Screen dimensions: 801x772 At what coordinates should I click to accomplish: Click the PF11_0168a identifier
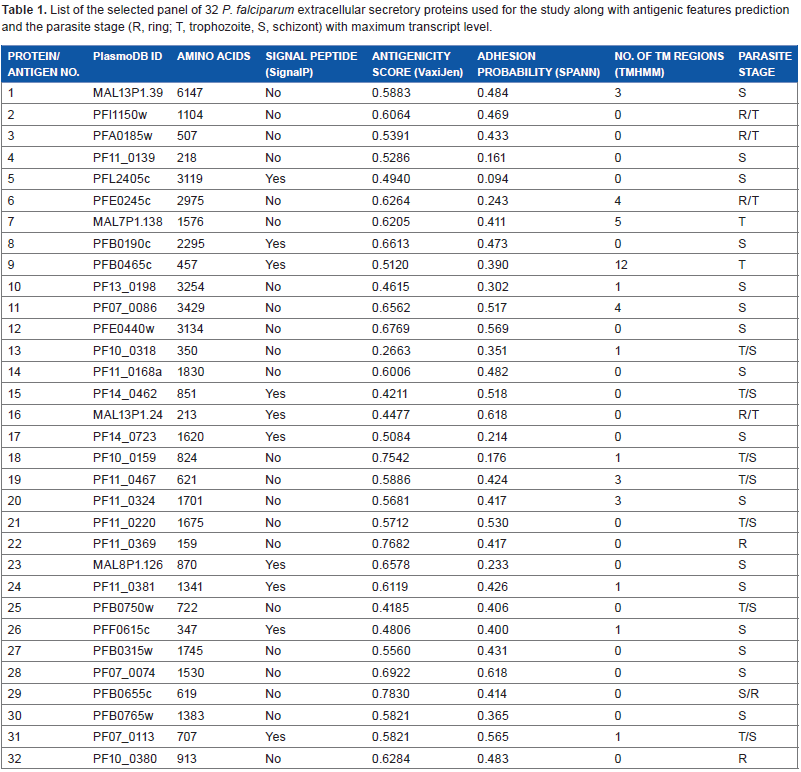coord(127,372)
